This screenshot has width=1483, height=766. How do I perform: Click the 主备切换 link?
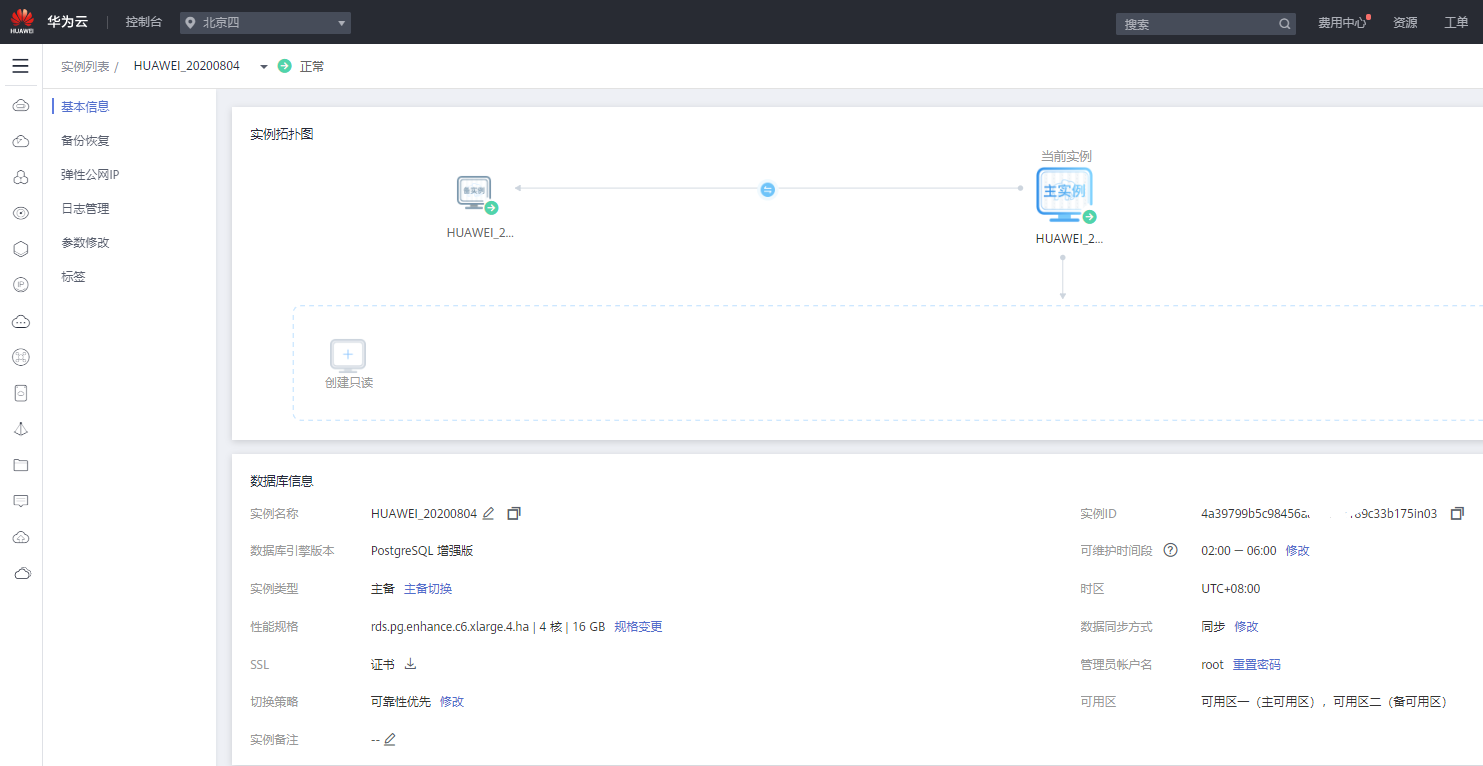pyautogui.click(x=428, y=588)
